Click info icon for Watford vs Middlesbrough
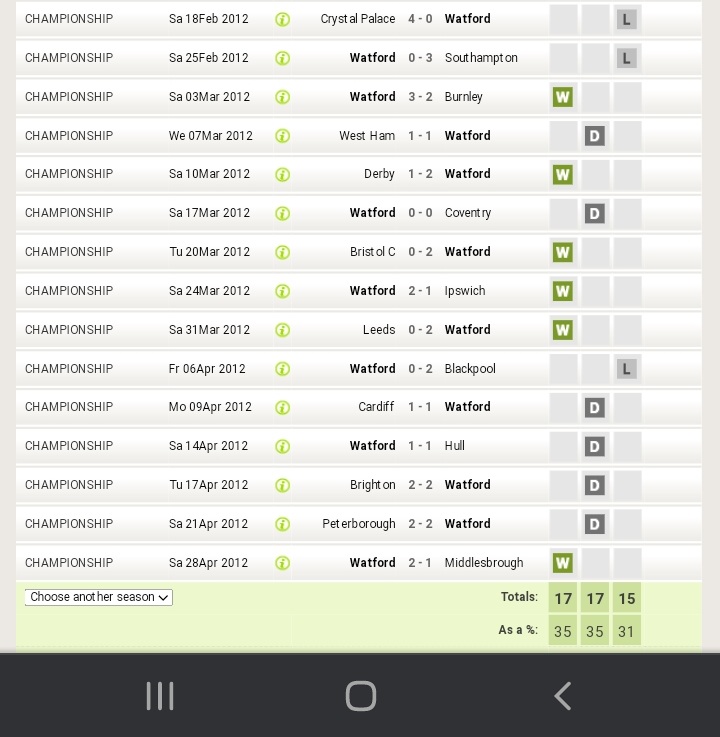This screenshot has height=737, width=720. (x=282, y=563)
